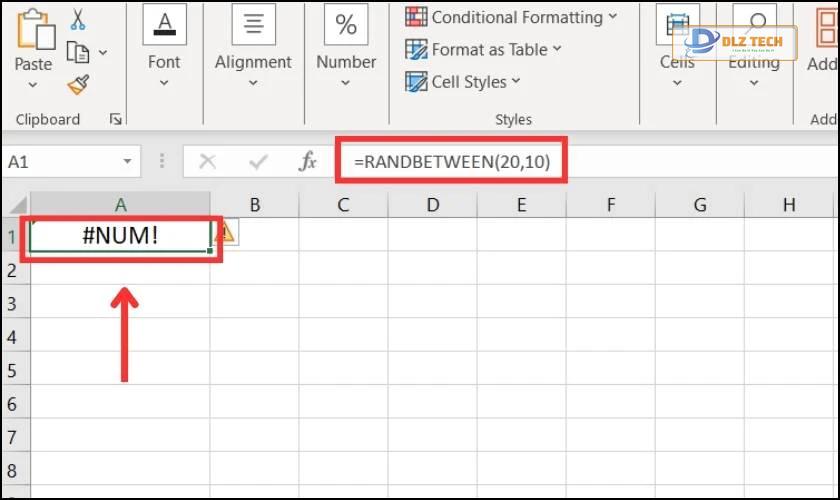The height and width of the screenshot is (500, 840).
Task: Click cell A1 showing #NUM!
Action: (121, 235)
